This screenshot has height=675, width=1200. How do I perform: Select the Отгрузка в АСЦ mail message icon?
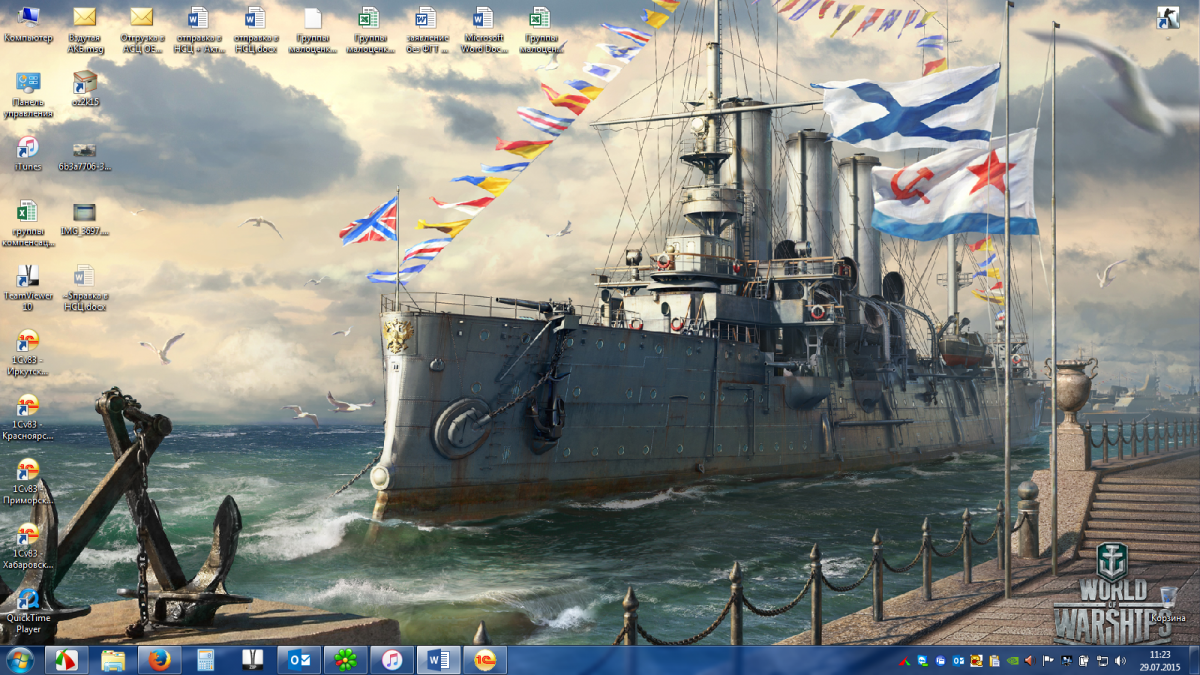pos(141,29)
